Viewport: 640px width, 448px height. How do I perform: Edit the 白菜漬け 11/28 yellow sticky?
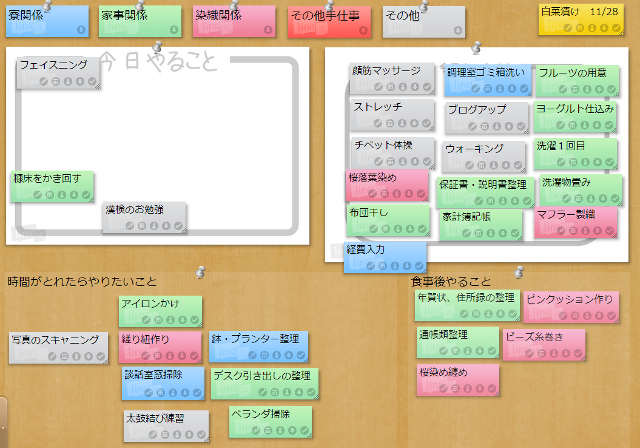click(x=568, y=28)
